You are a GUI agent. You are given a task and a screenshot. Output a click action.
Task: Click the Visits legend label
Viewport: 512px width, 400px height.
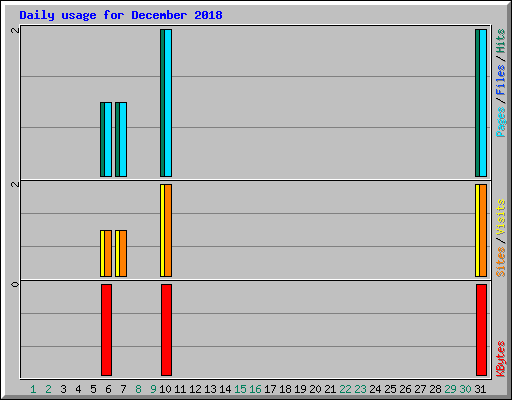pyautogui.click(x=500, y=217)
